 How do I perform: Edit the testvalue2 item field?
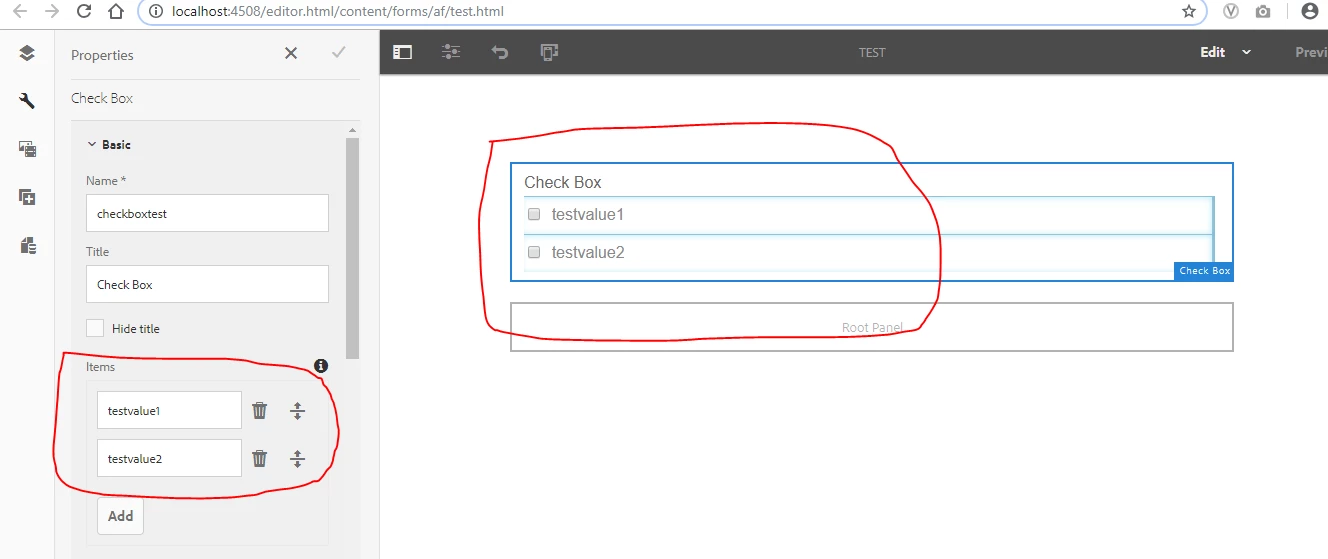[x=169, y=458]
